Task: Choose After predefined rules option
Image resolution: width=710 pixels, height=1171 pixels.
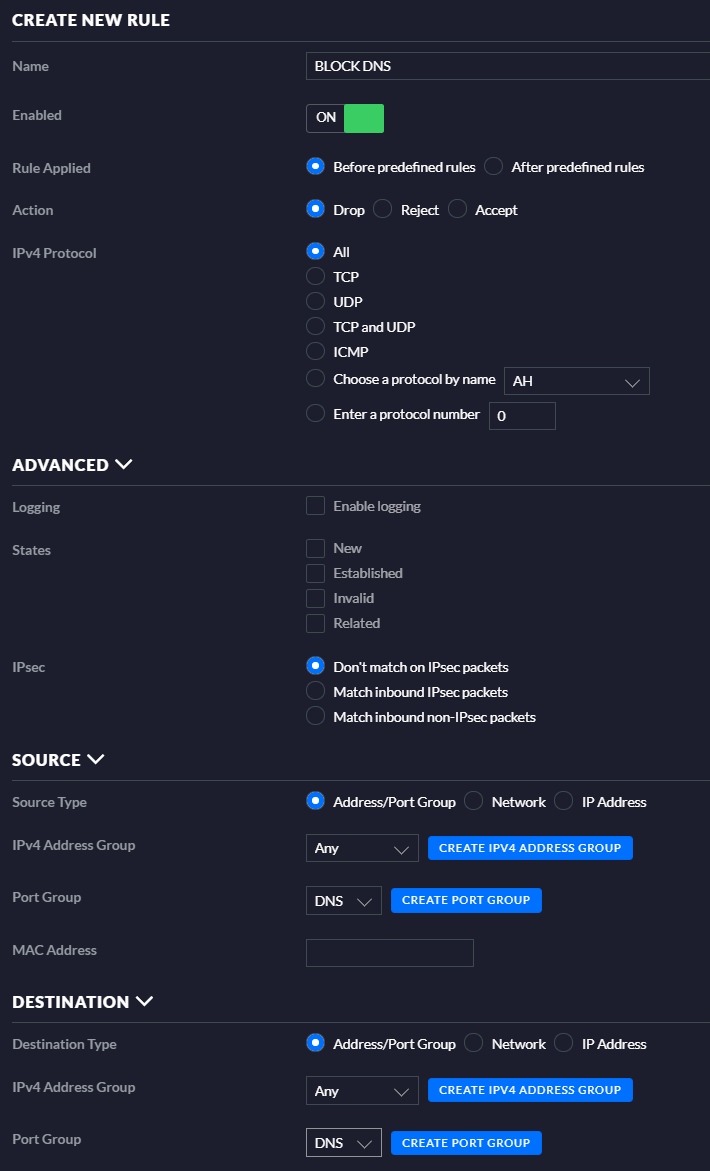Action: [x=494, y=167]
